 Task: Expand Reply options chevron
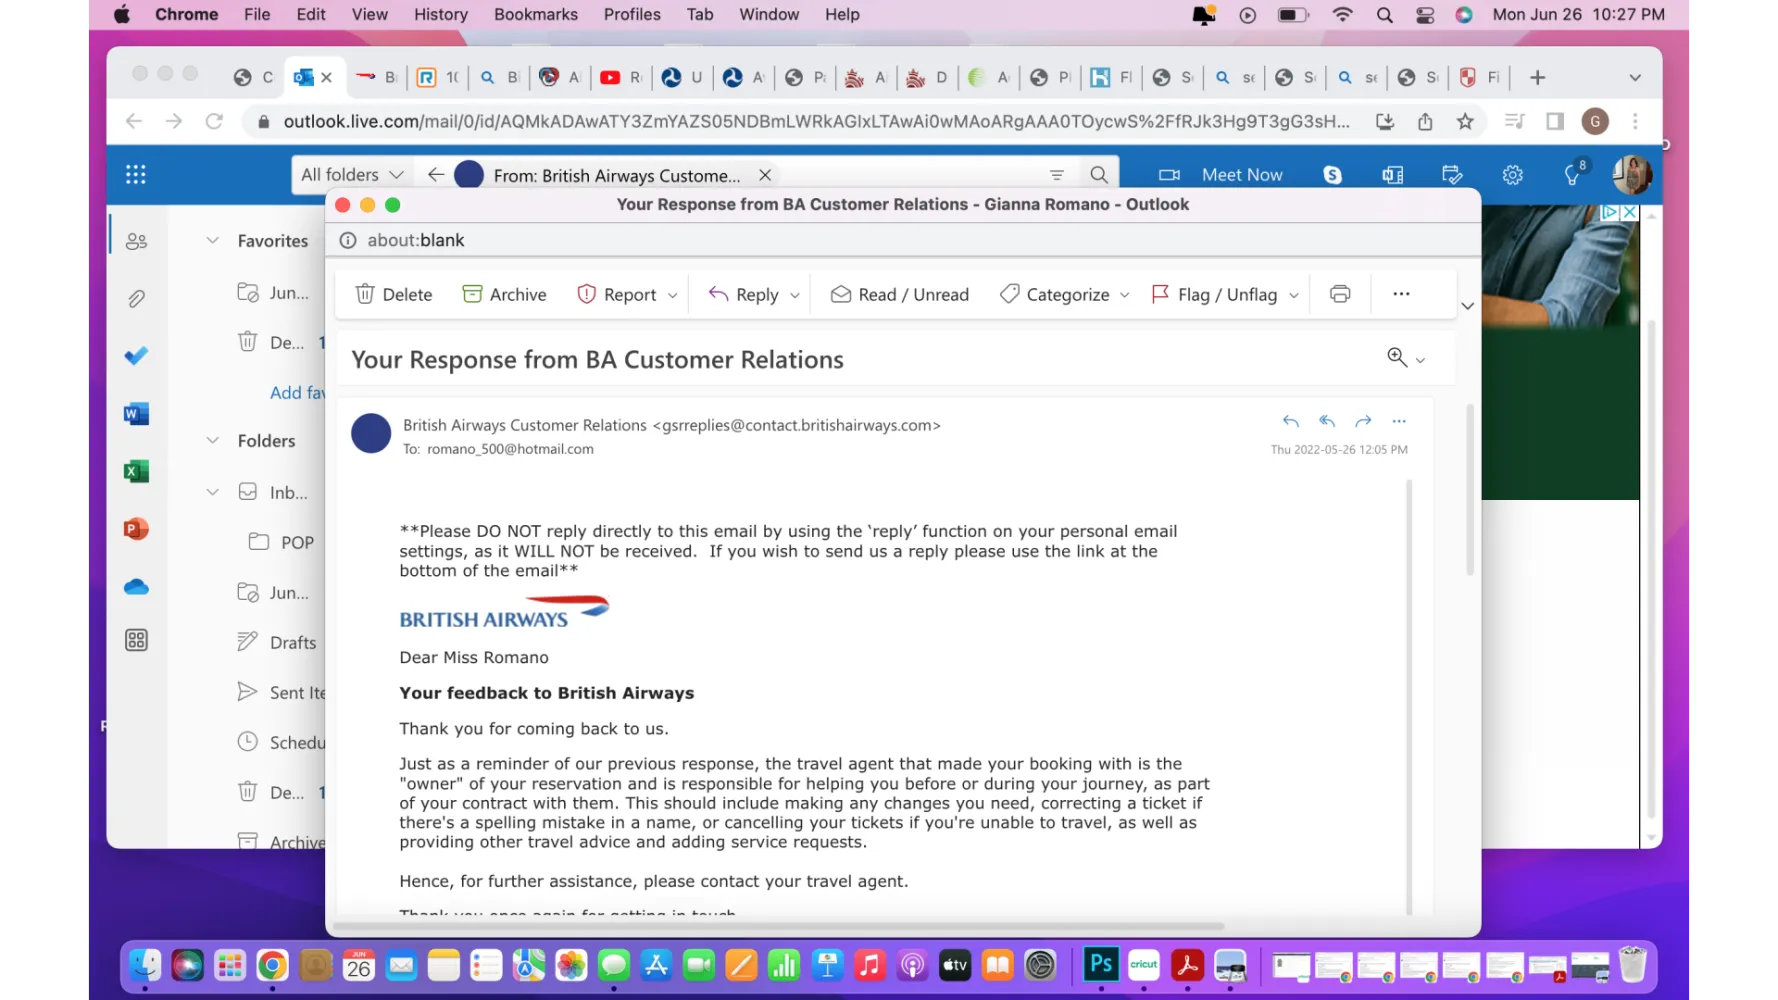pyautogui.click(x=795, y=295)
